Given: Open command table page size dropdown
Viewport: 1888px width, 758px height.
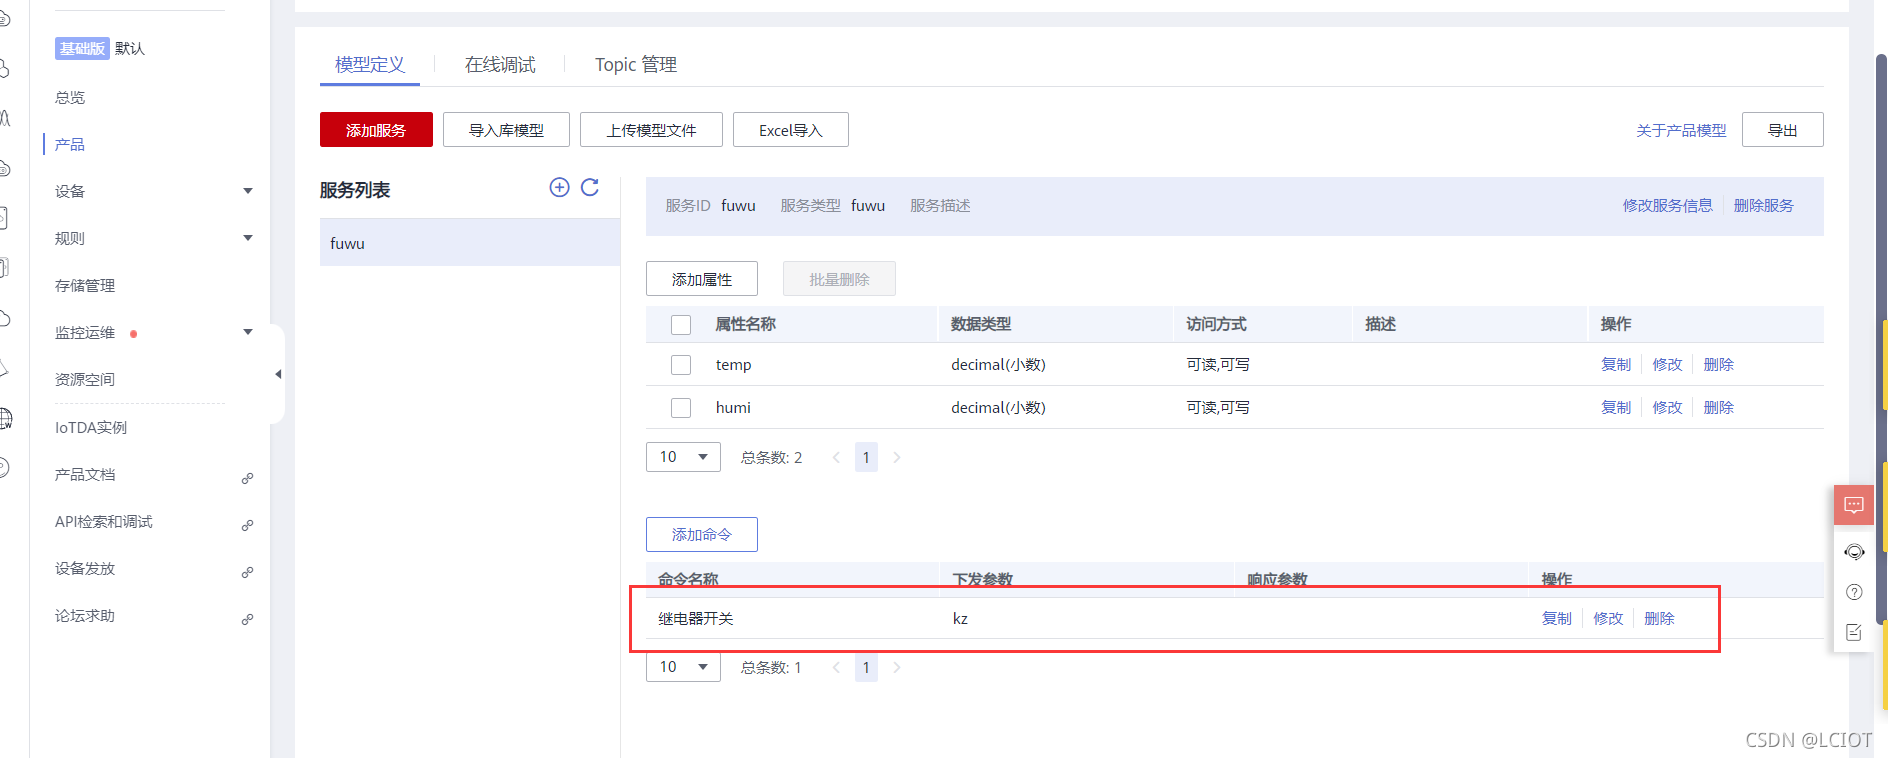Looking at the screenshot, I should tap(683, 667).
